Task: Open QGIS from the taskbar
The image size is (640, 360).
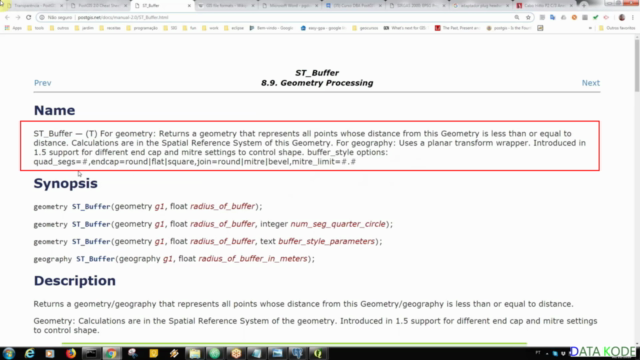Action: 318,353
